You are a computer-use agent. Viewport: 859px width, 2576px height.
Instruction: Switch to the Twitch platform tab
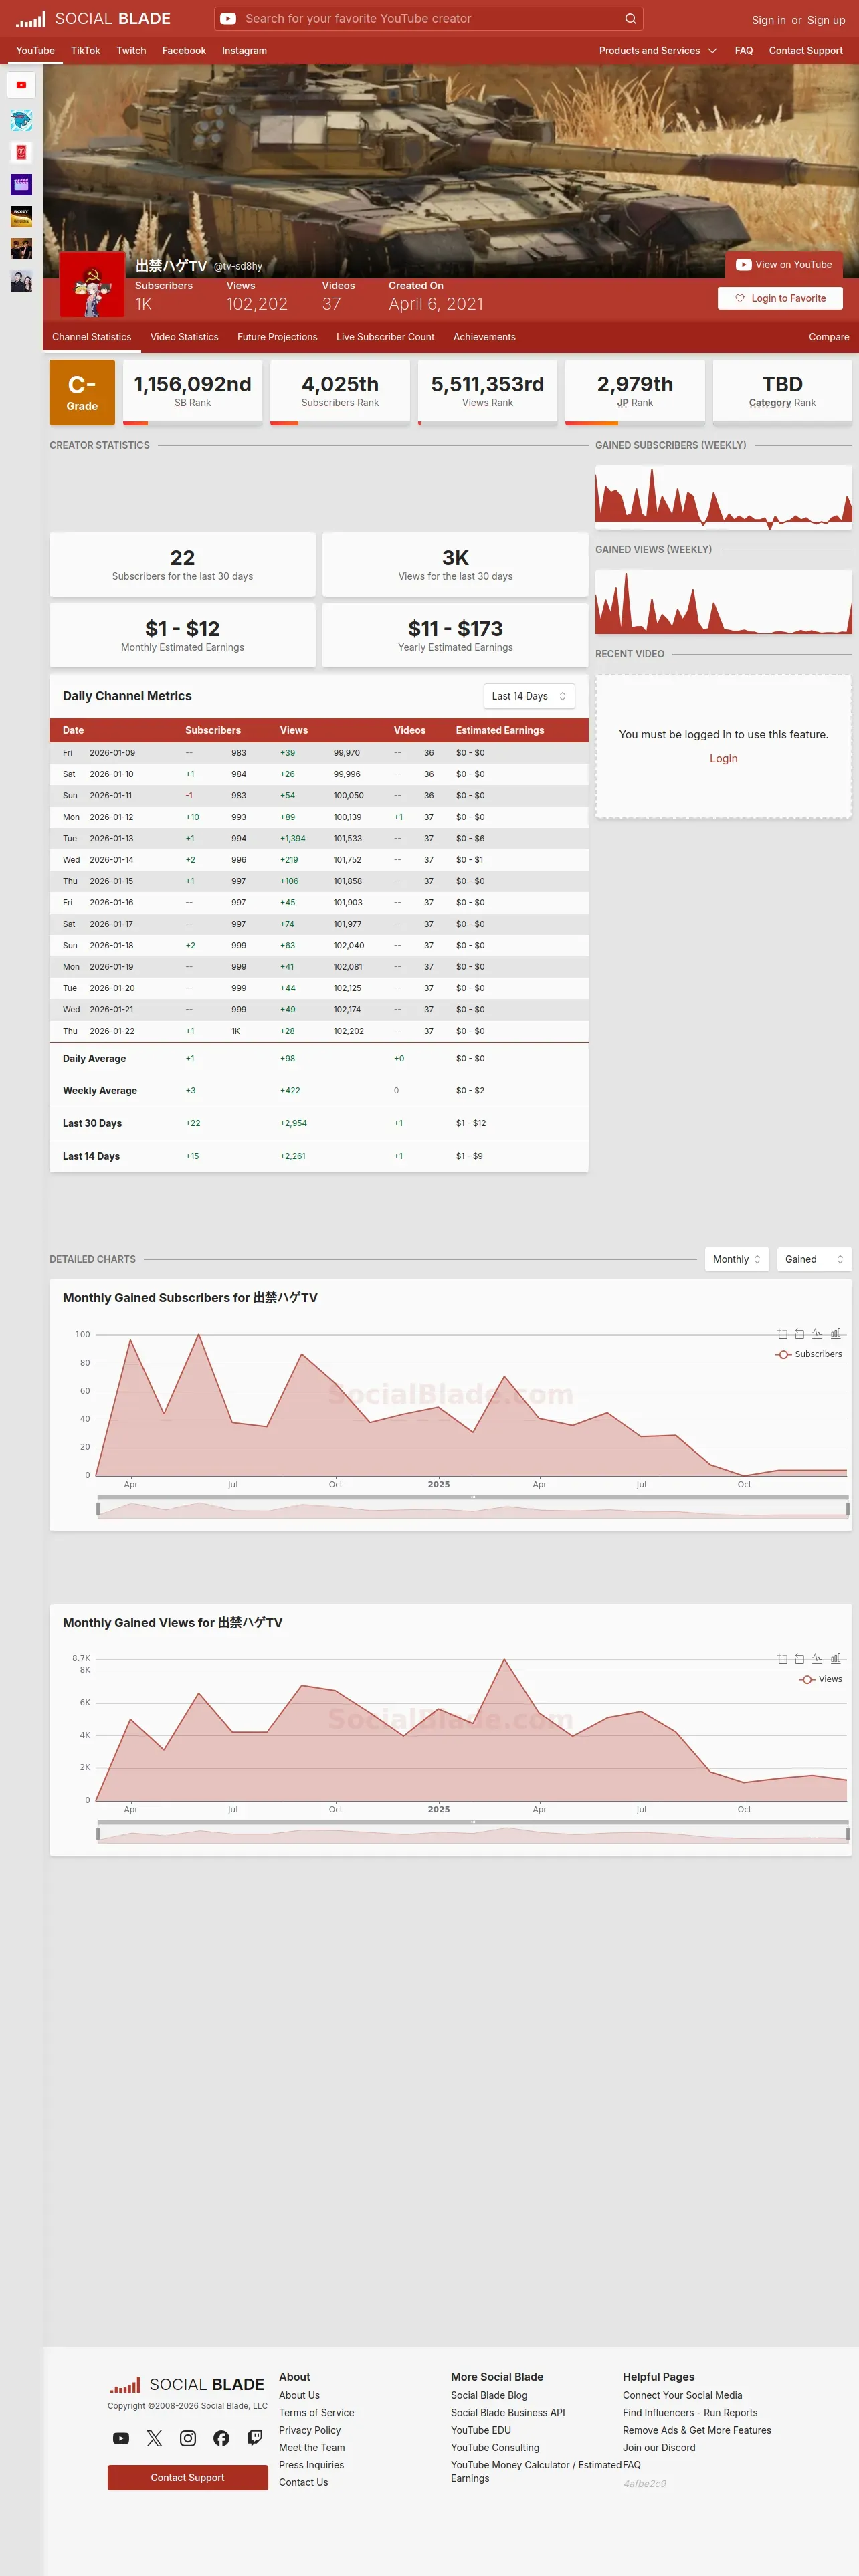[x=131, y=51]
